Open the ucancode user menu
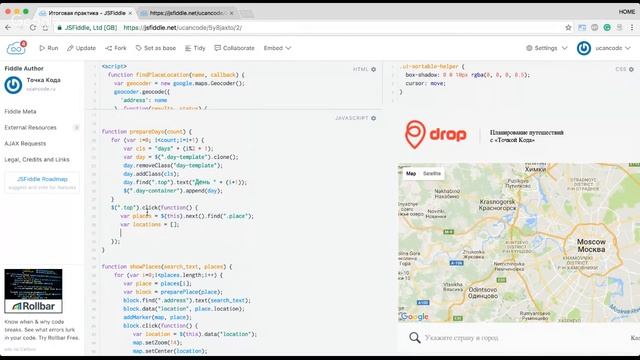The height and width of the screenshot is (360, 640). click(x=613, y=48)
